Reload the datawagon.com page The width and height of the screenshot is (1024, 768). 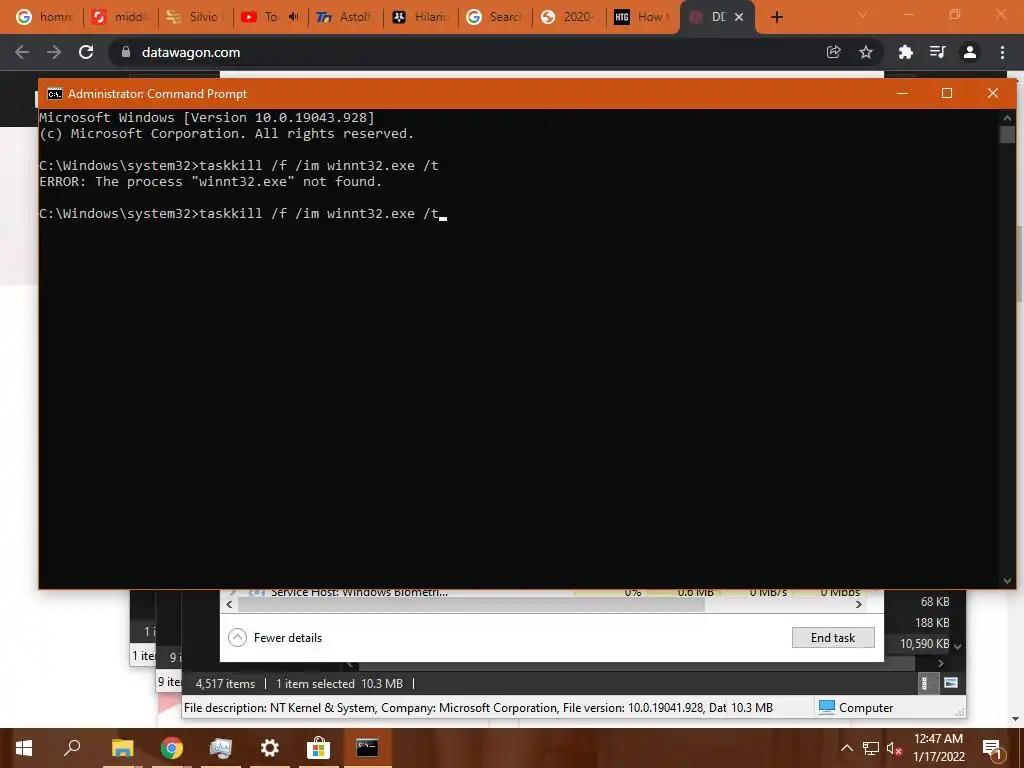(x=86, y=52)
